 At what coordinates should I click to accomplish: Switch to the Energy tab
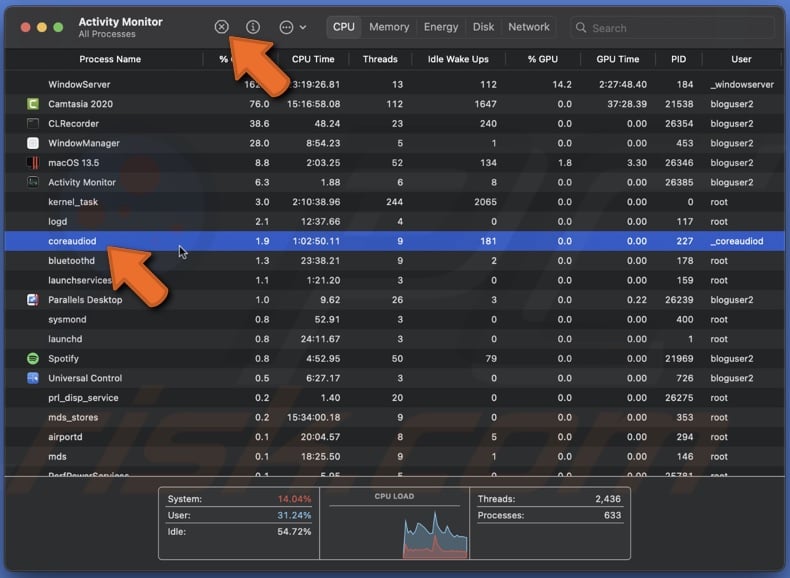[x=440, y=27]
